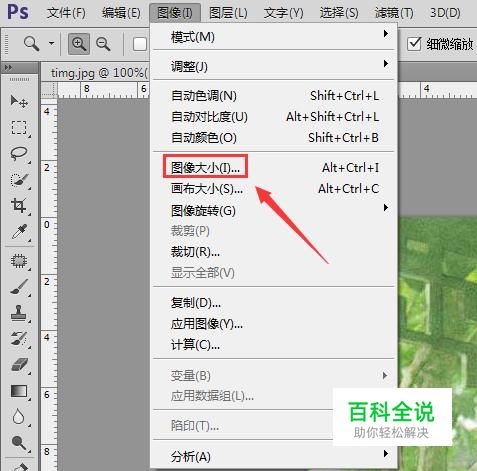
Task: Select the Clone Stamp tool
Action: (19, 313)
